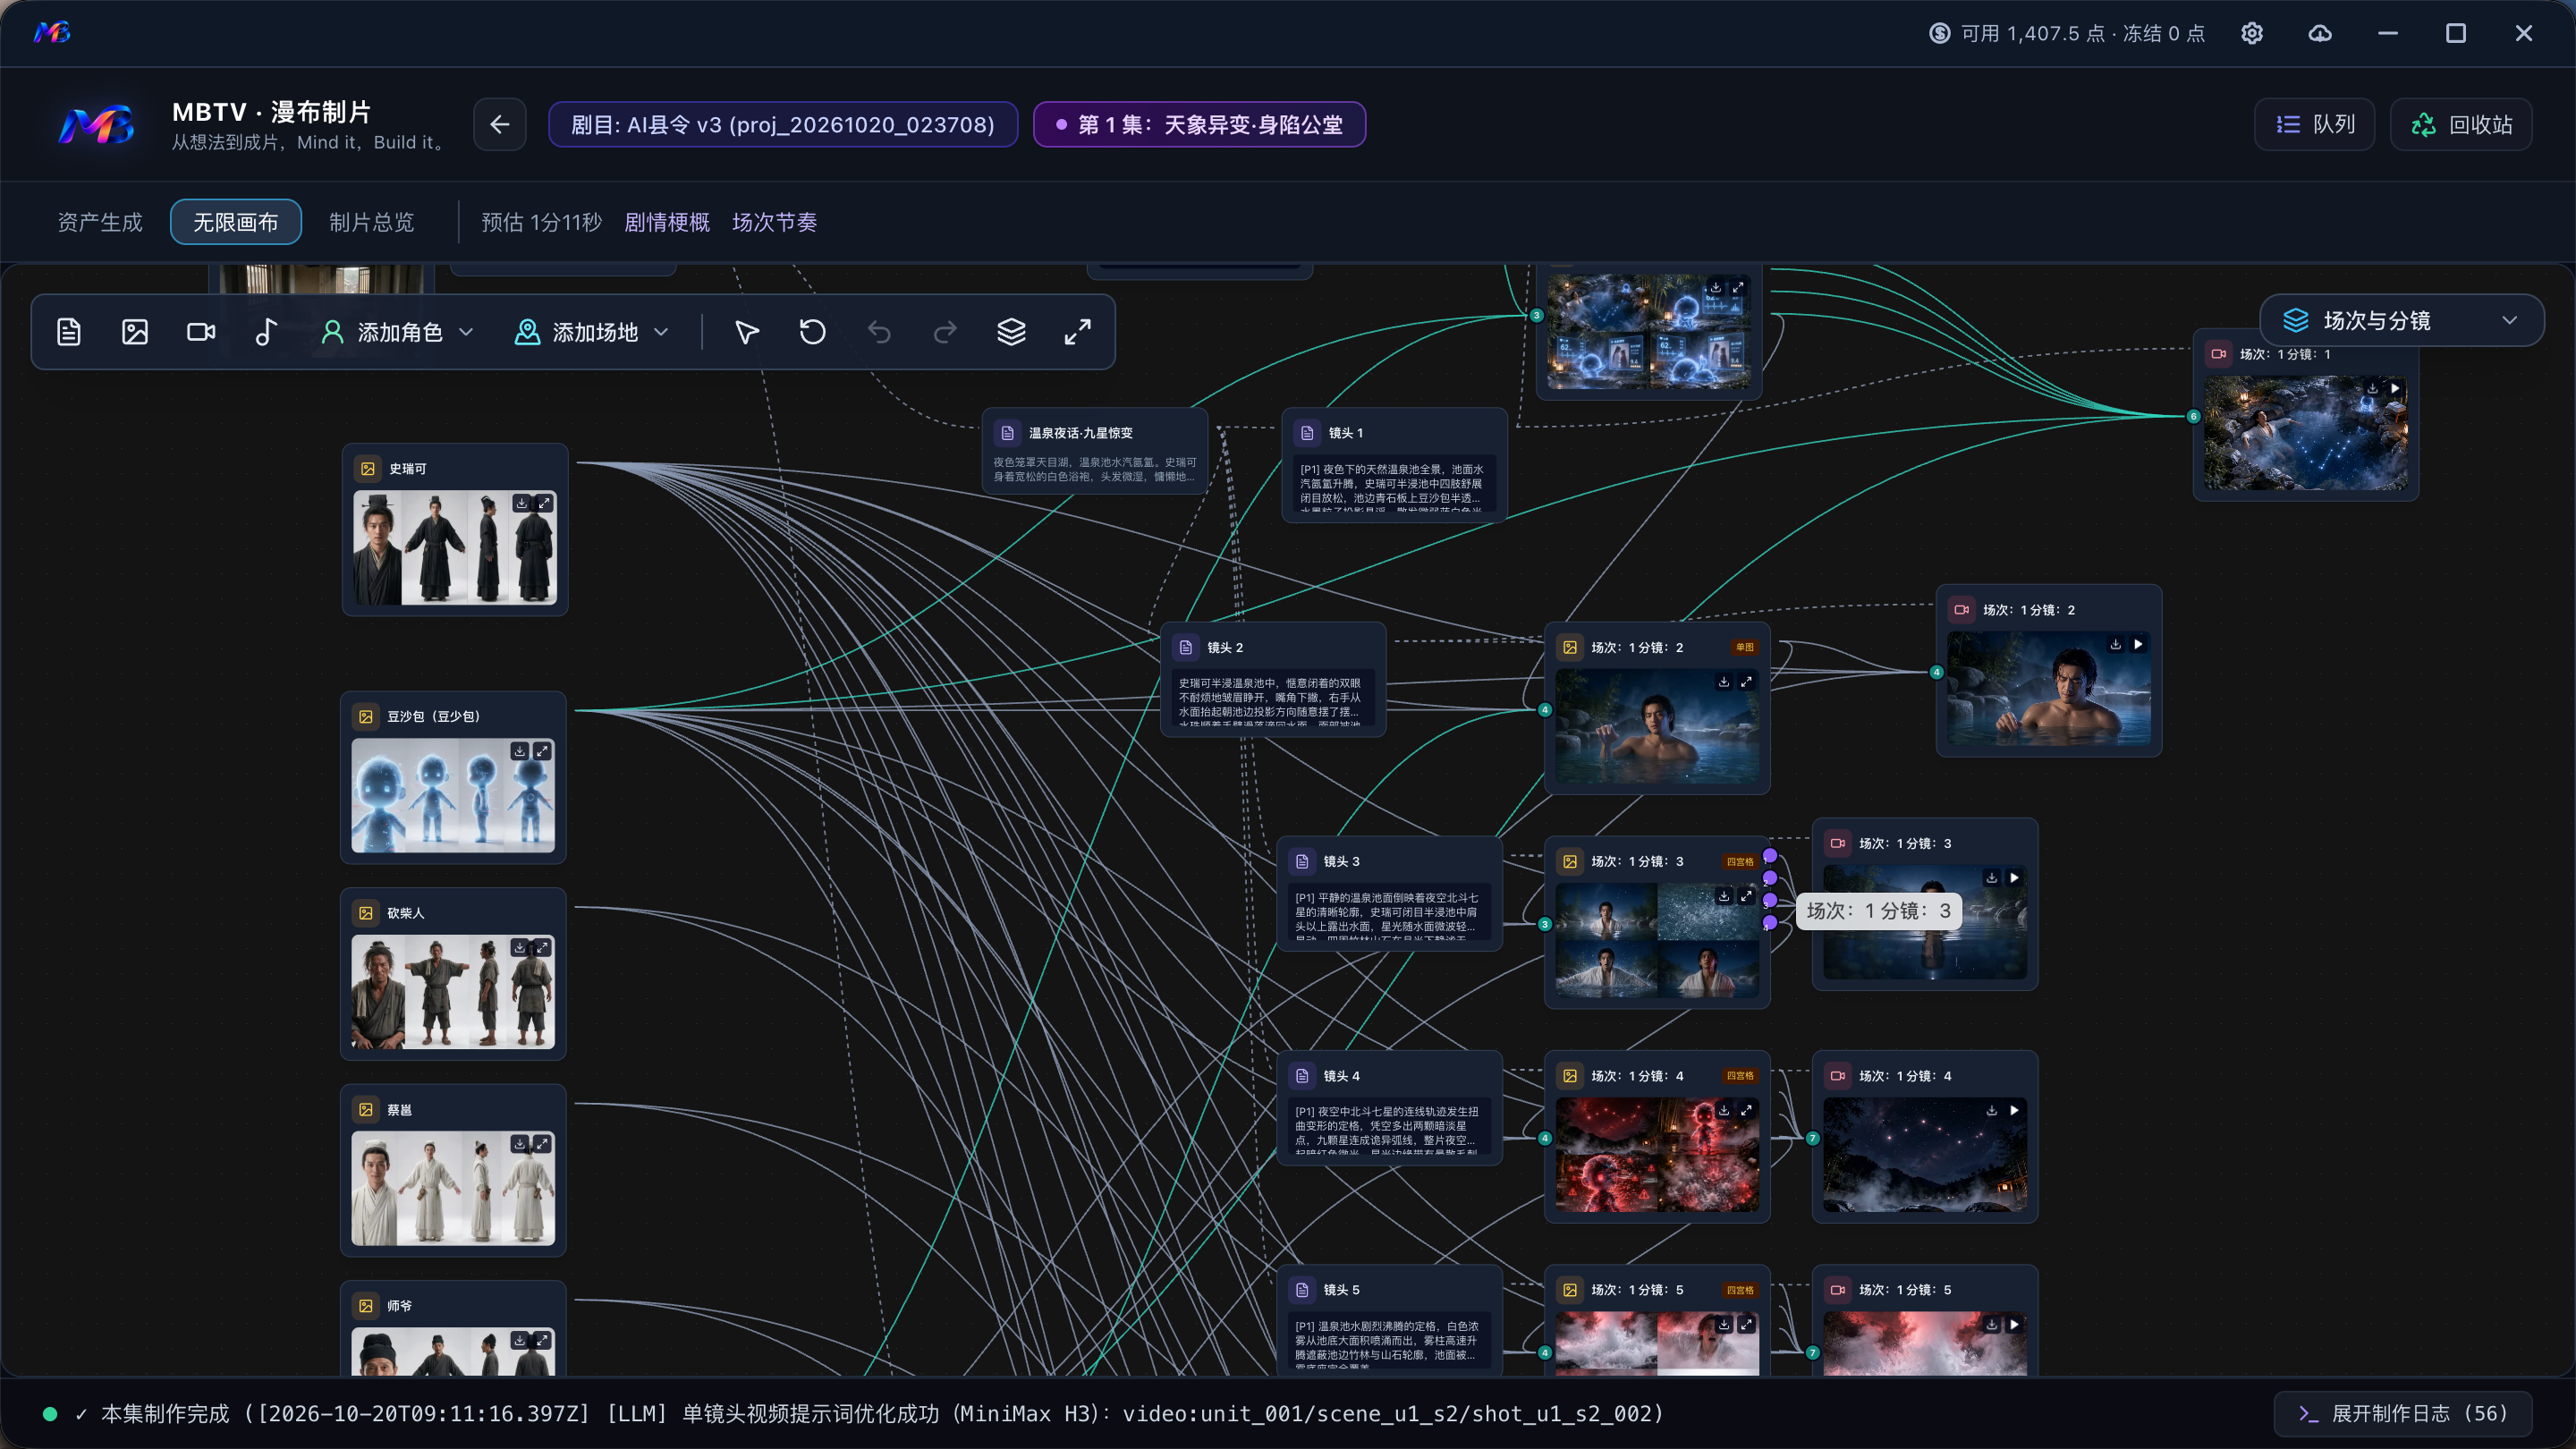Viewport: 2576px width, 1449px height.
Task: Click the cloud download icon
Action: pyautogui.click(x=2320, y=33)
